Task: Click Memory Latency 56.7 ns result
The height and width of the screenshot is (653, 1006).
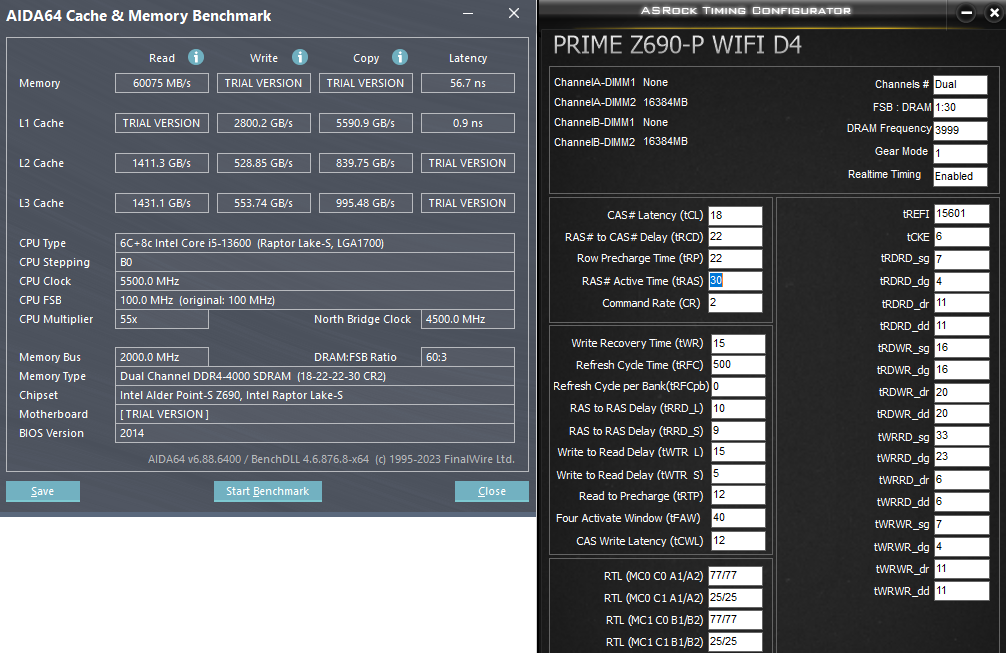Action: pyautogui.click(x=468, y=83)
